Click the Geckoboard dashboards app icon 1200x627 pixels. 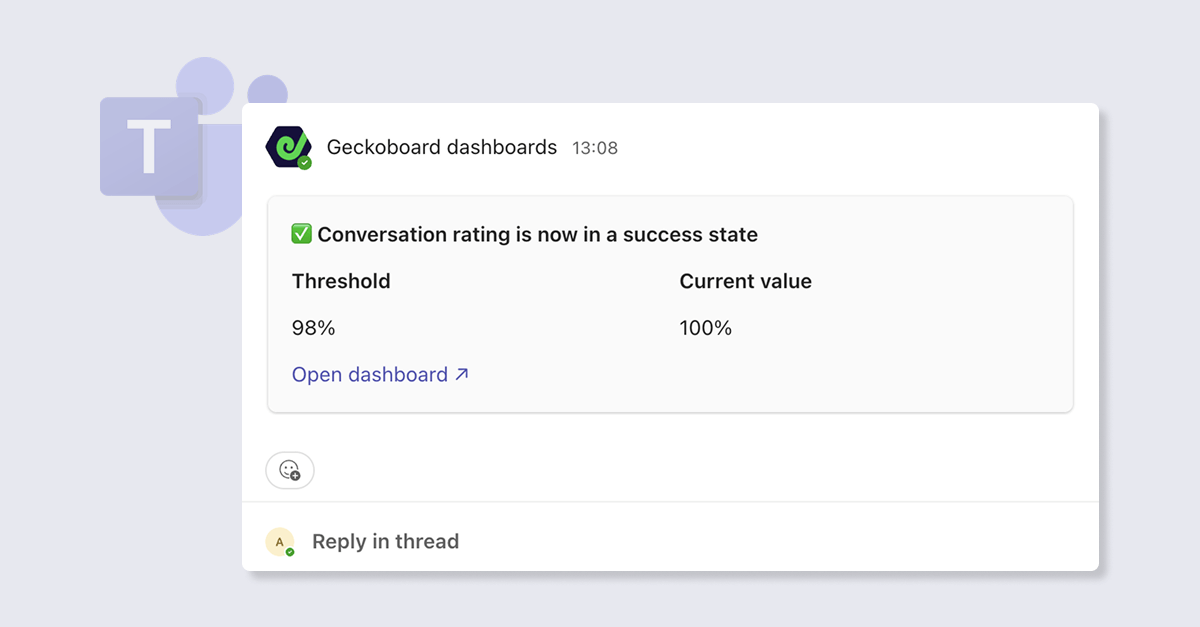[288, 147]
